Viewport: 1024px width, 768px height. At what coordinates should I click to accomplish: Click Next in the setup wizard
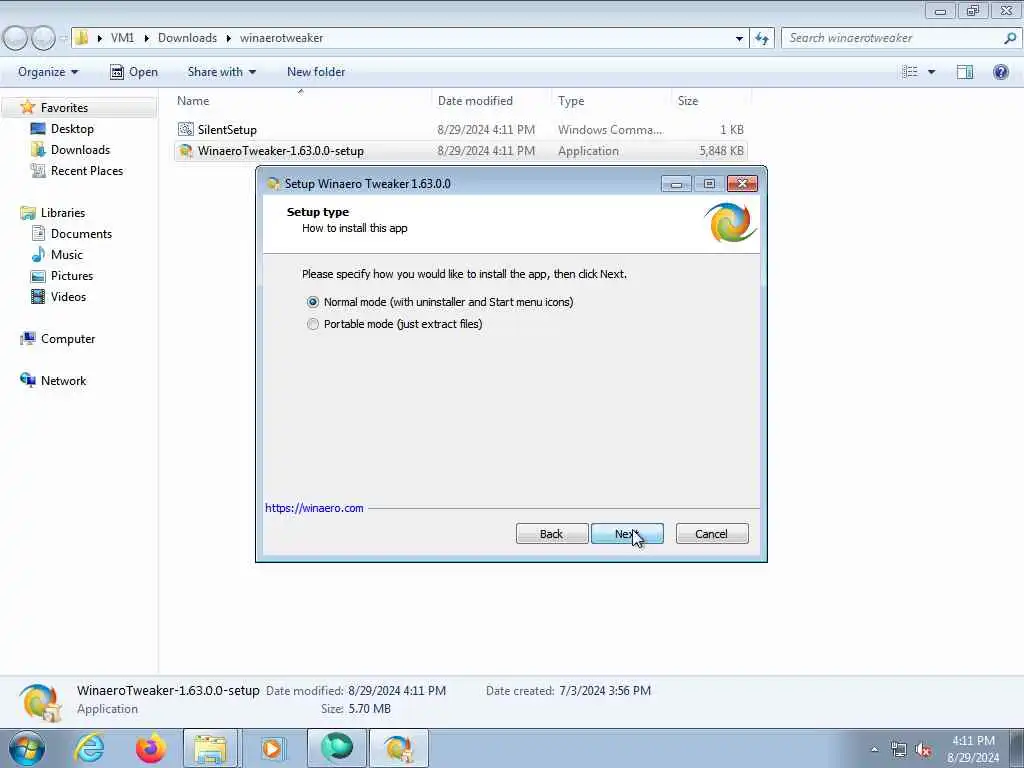point(627,534)
